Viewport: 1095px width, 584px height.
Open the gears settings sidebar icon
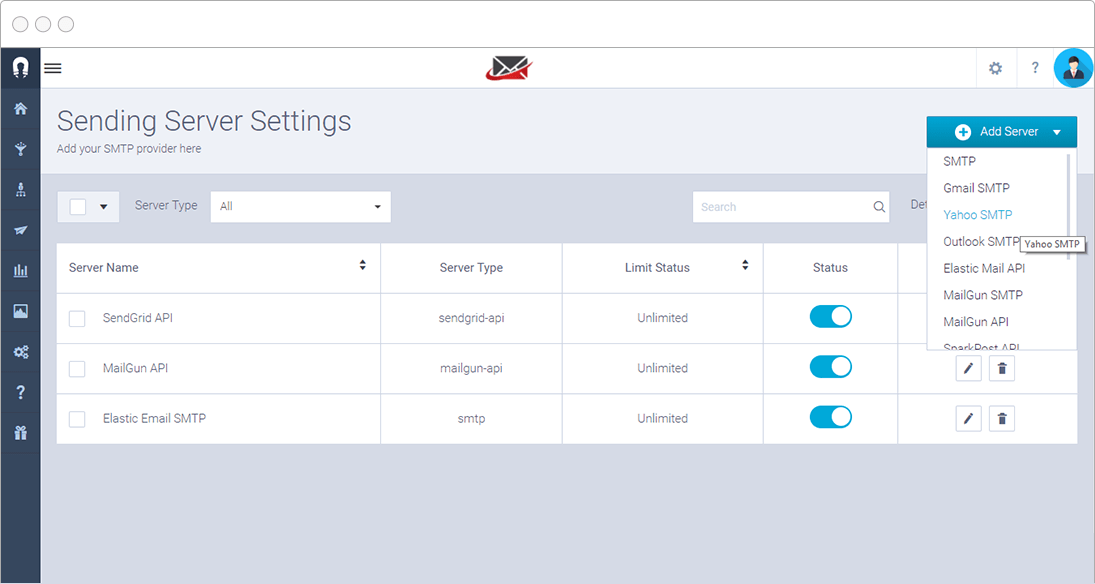[20, 351]
